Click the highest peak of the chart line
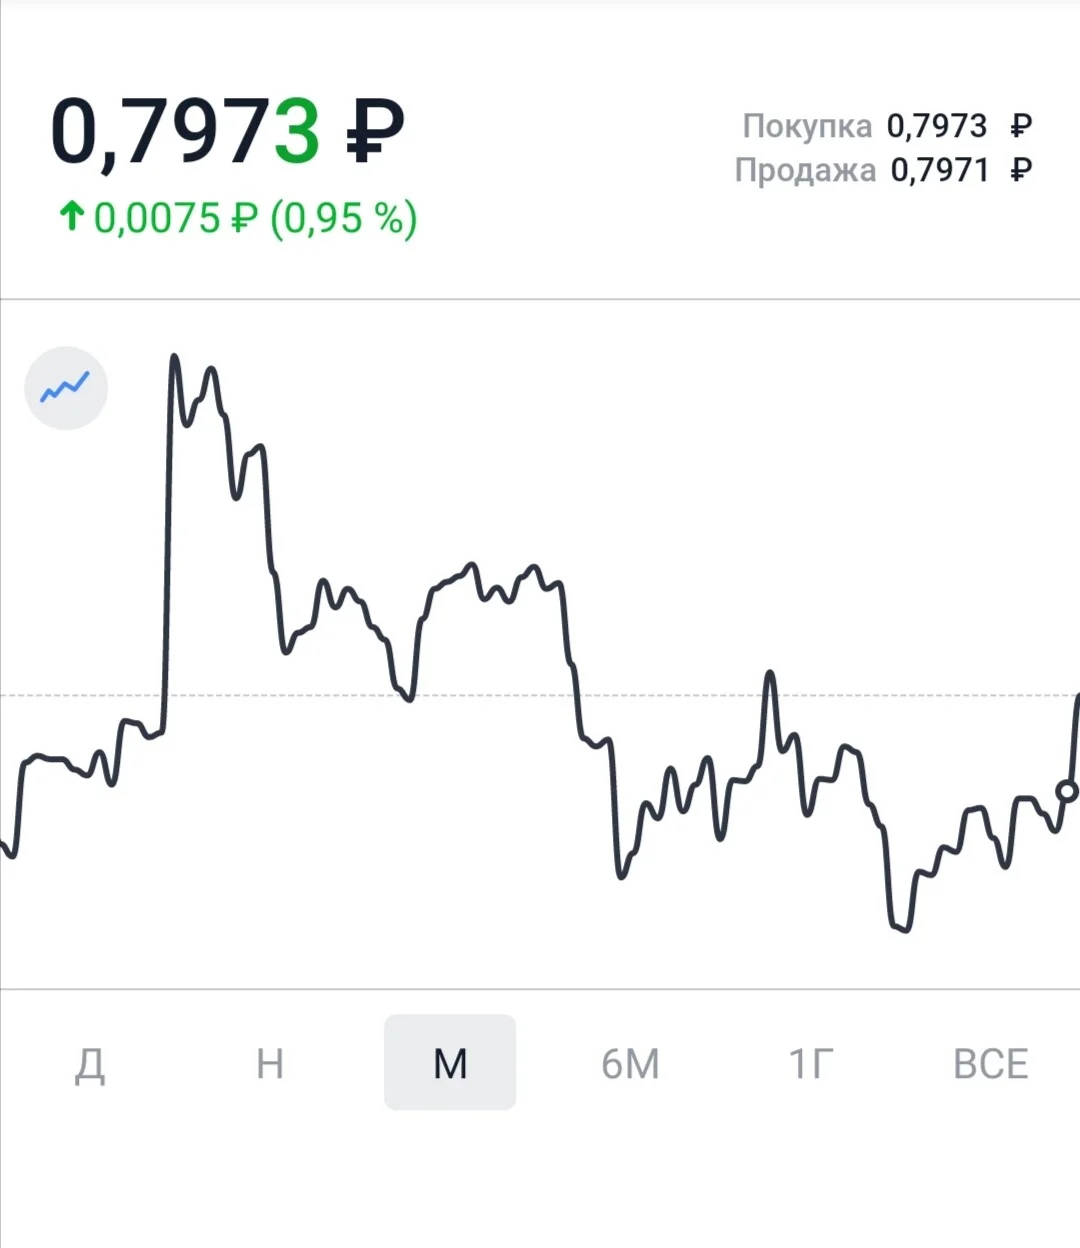Image resolution: width=1080 pixels, height=1248 pixels. click(174, 357)
